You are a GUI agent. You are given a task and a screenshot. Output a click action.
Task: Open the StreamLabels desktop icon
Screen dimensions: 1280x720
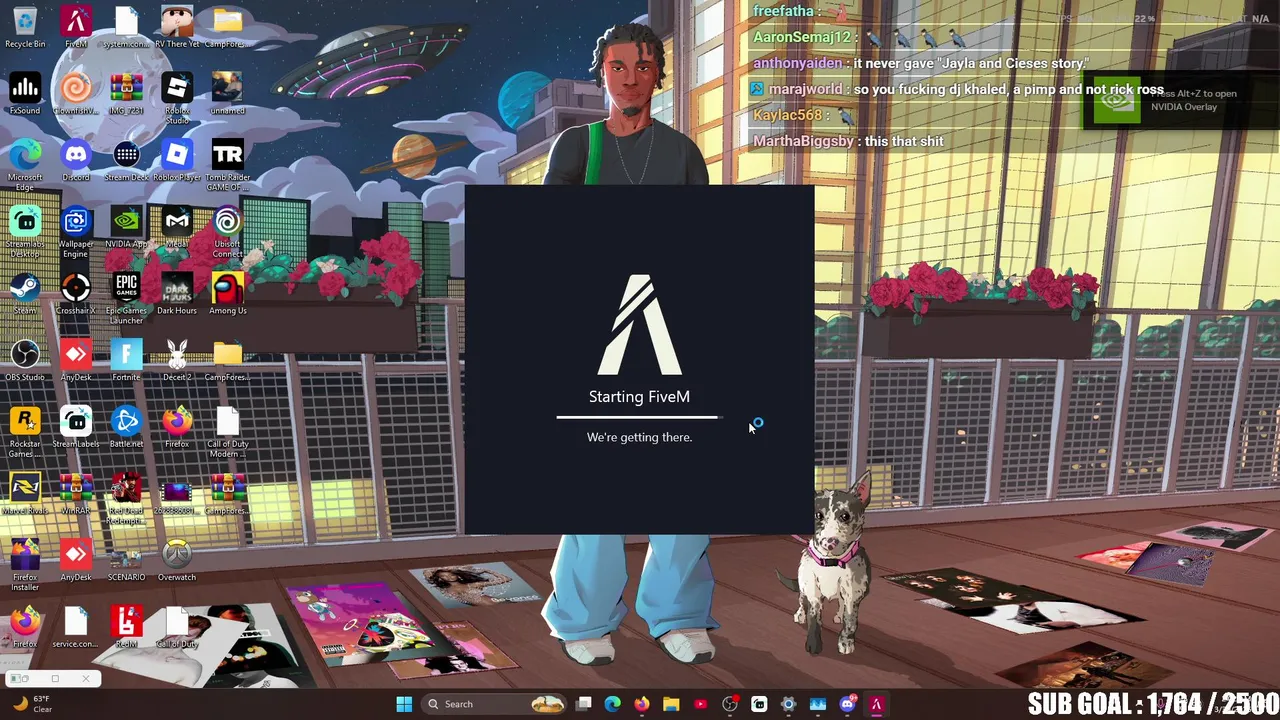[76, 428]
